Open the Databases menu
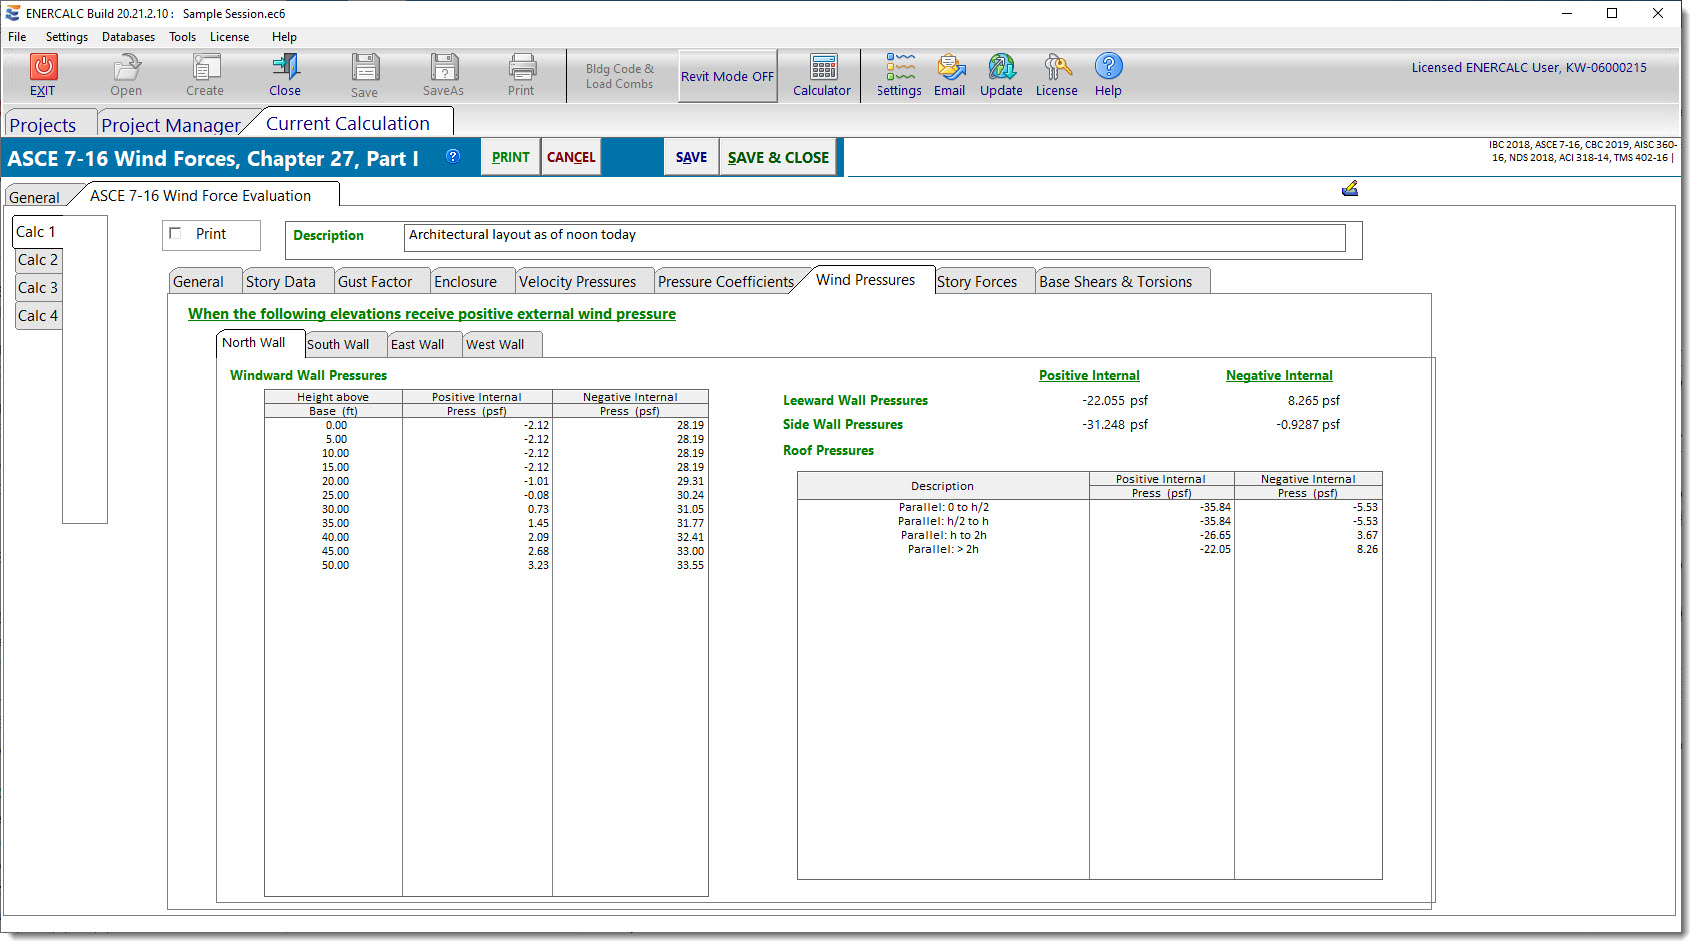This screenshot has height=948, width=1697. (128, 37)
